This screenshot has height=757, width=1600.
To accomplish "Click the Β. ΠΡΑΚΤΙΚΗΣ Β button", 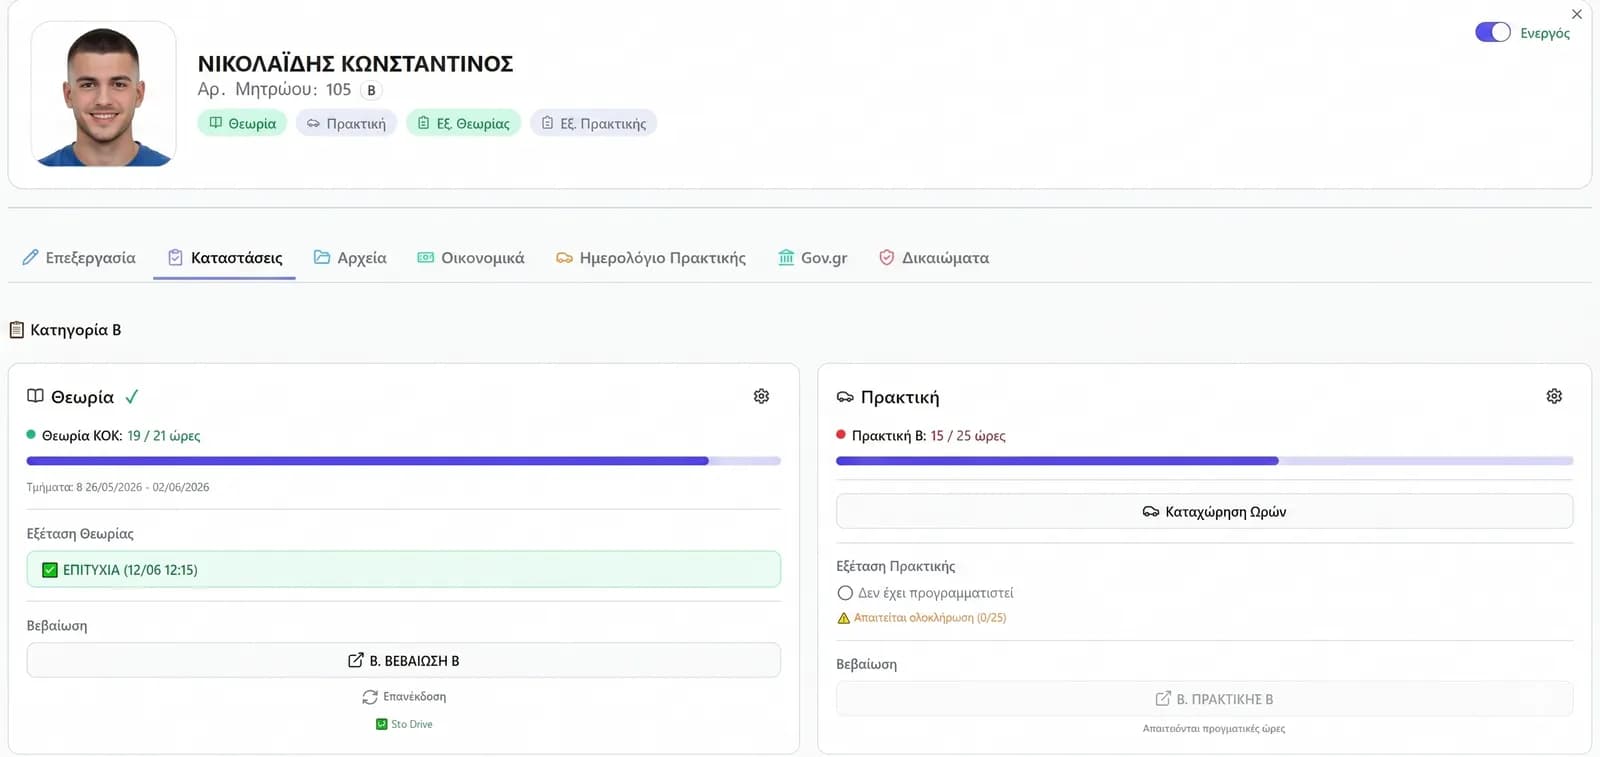I will [1204, 699].
